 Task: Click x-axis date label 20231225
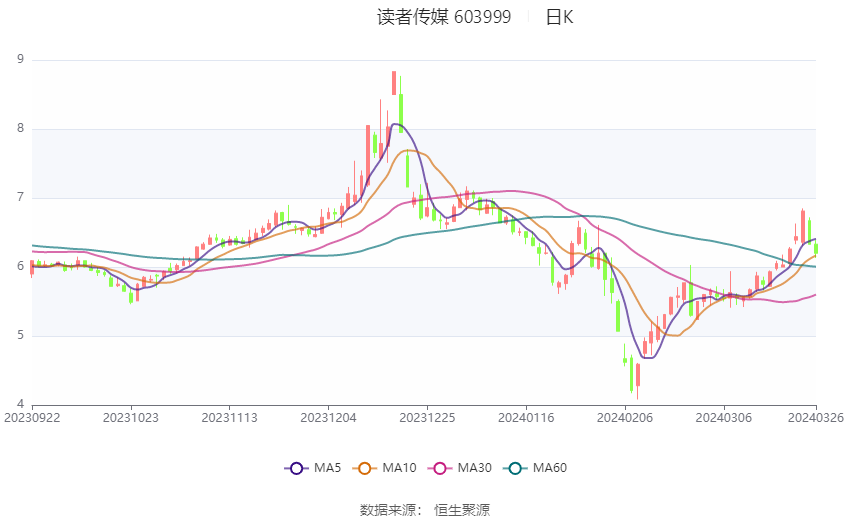(x=427, y=418)
